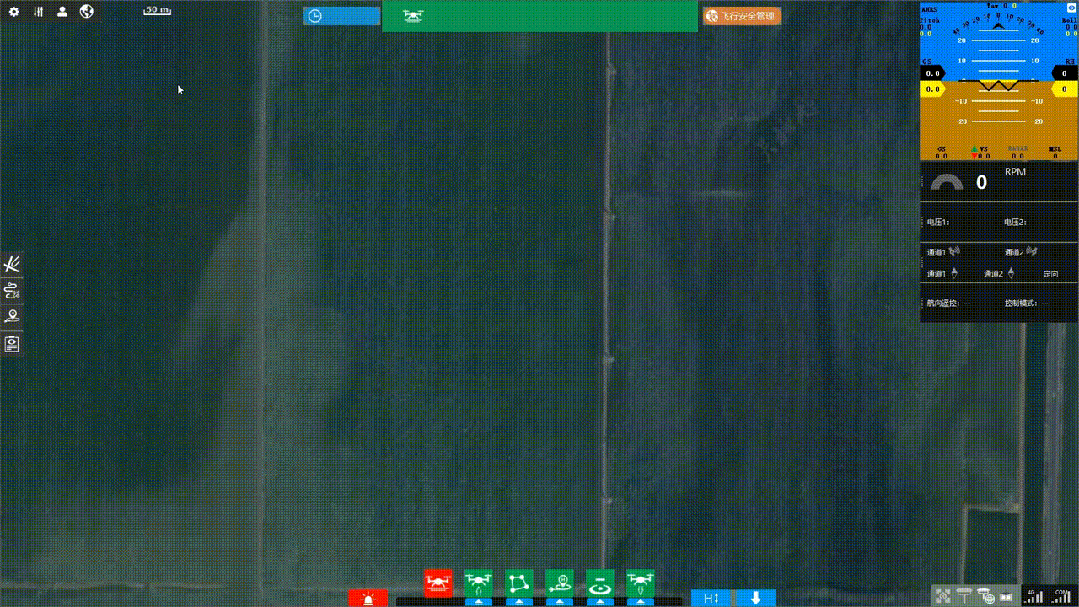Viewport: 1079px width, 607px height.
Task: Open the parameter sliders icon
Action: [x=38, y=12]
